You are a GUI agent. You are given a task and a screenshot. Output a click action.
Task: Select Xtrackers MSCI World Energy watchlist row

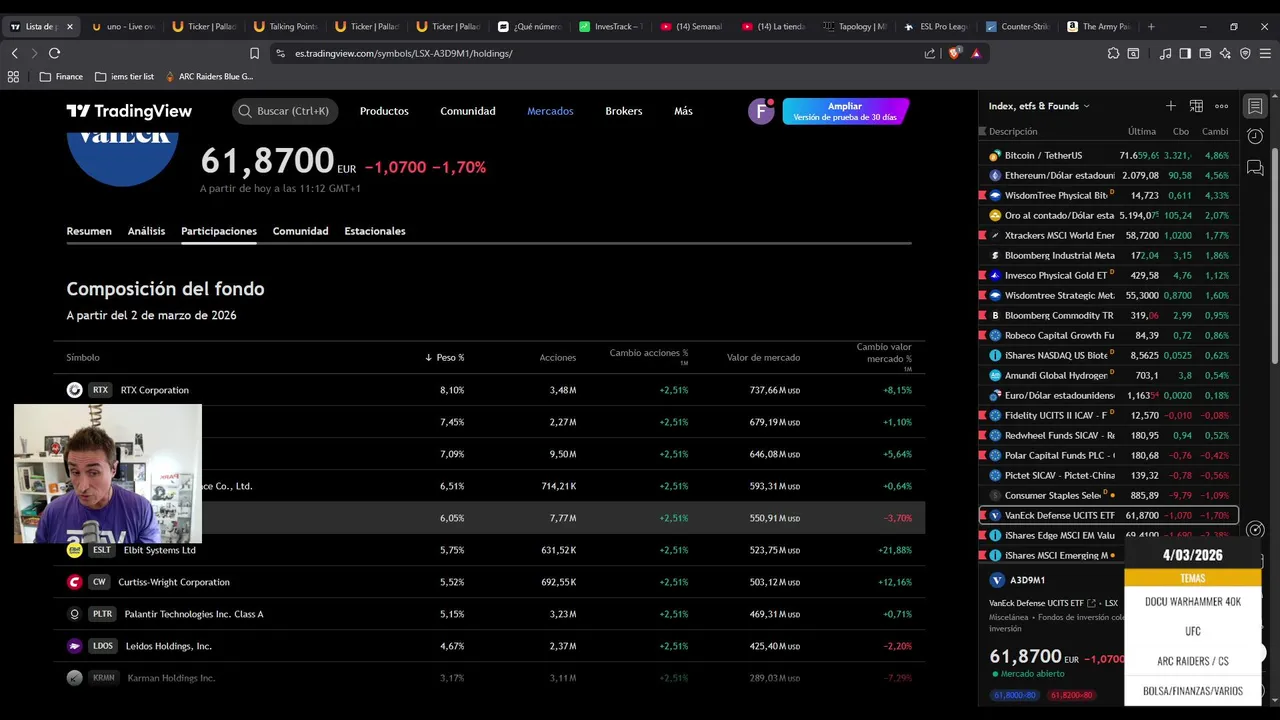1108,235
